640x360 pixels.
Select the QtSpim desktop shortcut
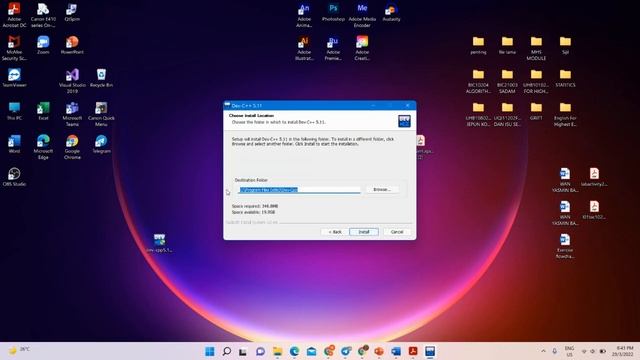tap(72, 12)
